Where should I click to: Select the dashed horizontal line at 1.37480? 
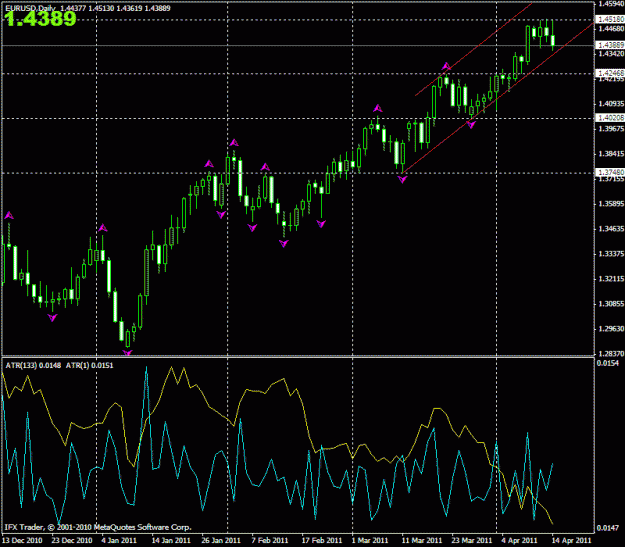(298, 173)
